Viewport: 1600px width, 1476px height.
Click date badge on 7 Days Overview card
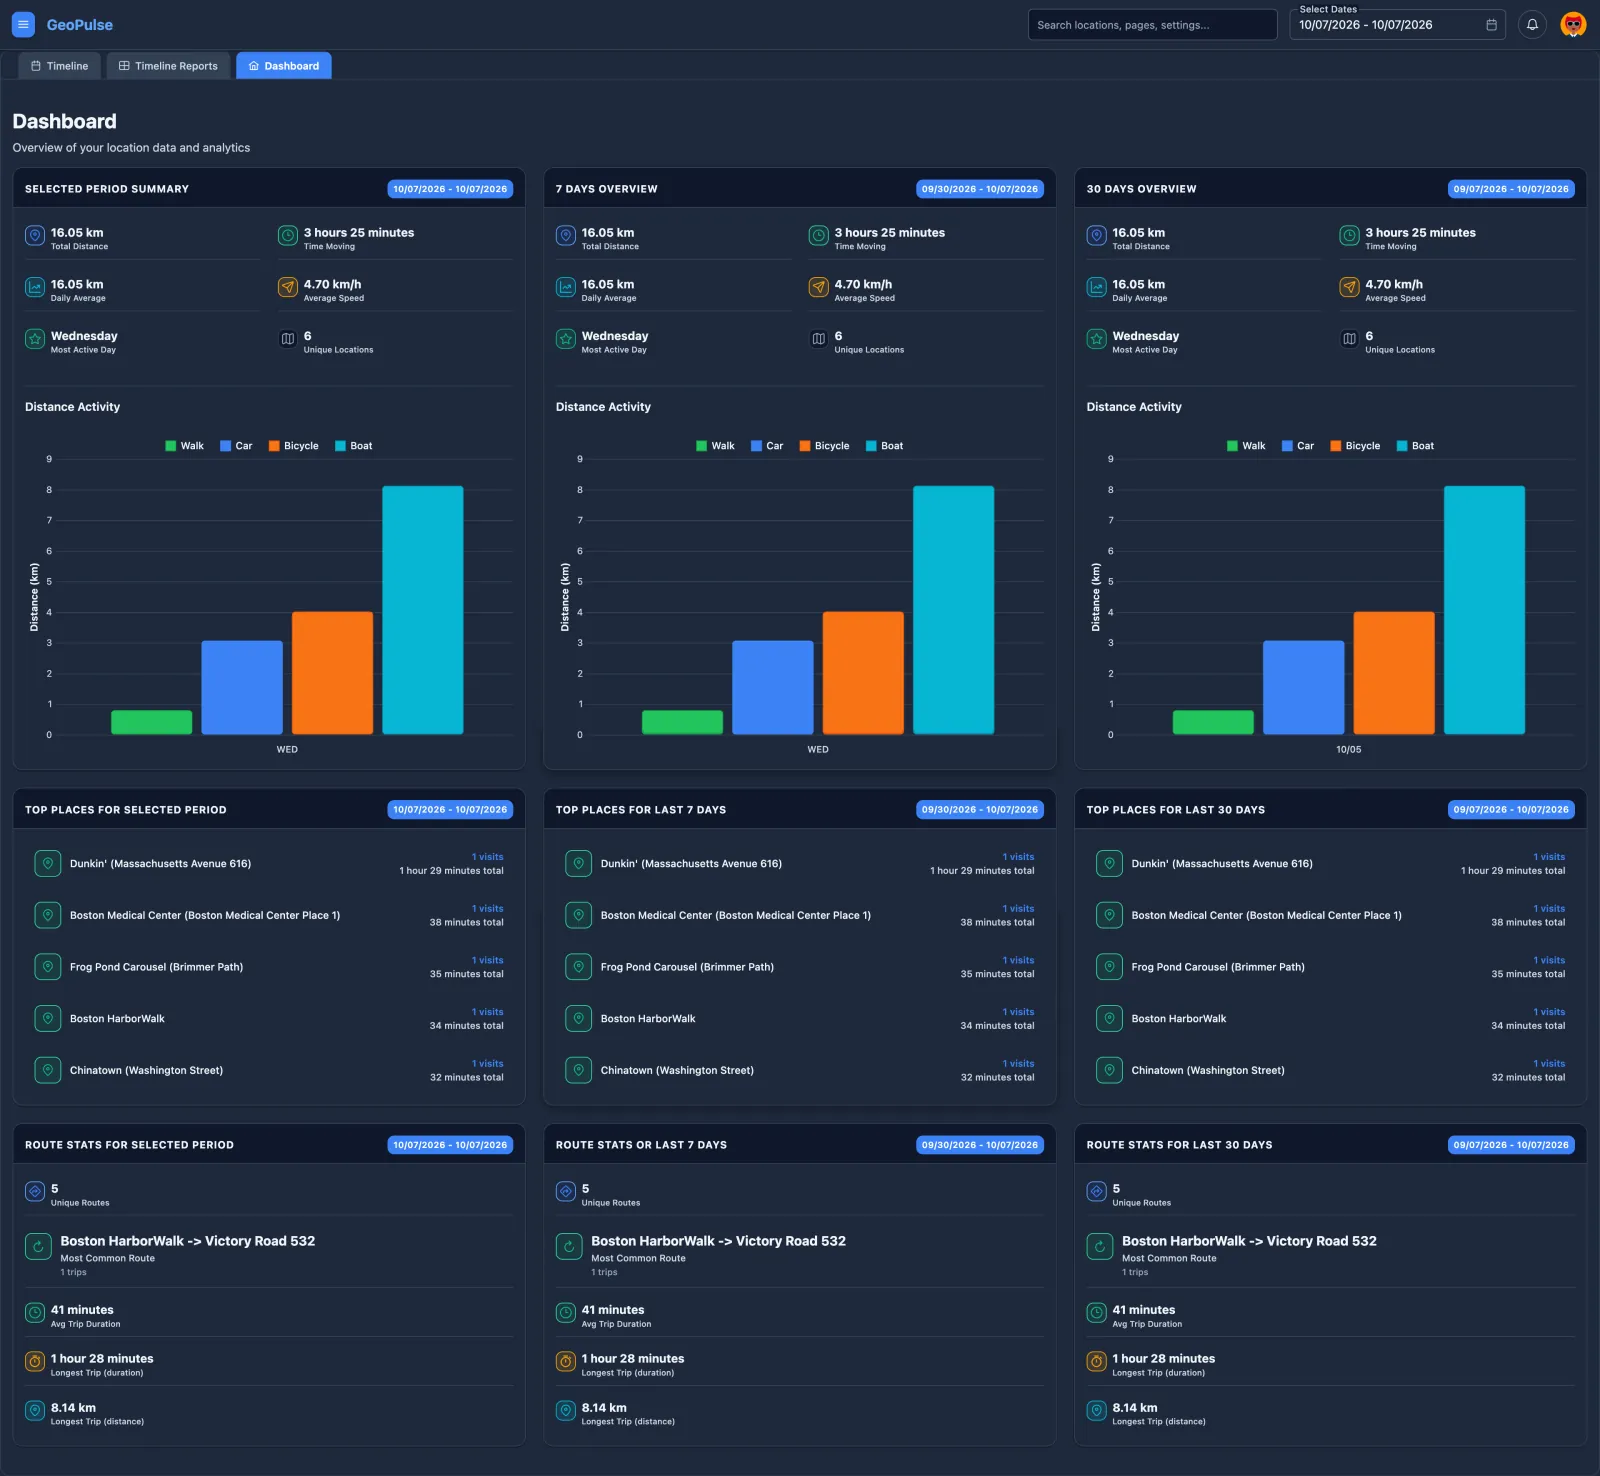pyautogui.click(x=980, y=189)
